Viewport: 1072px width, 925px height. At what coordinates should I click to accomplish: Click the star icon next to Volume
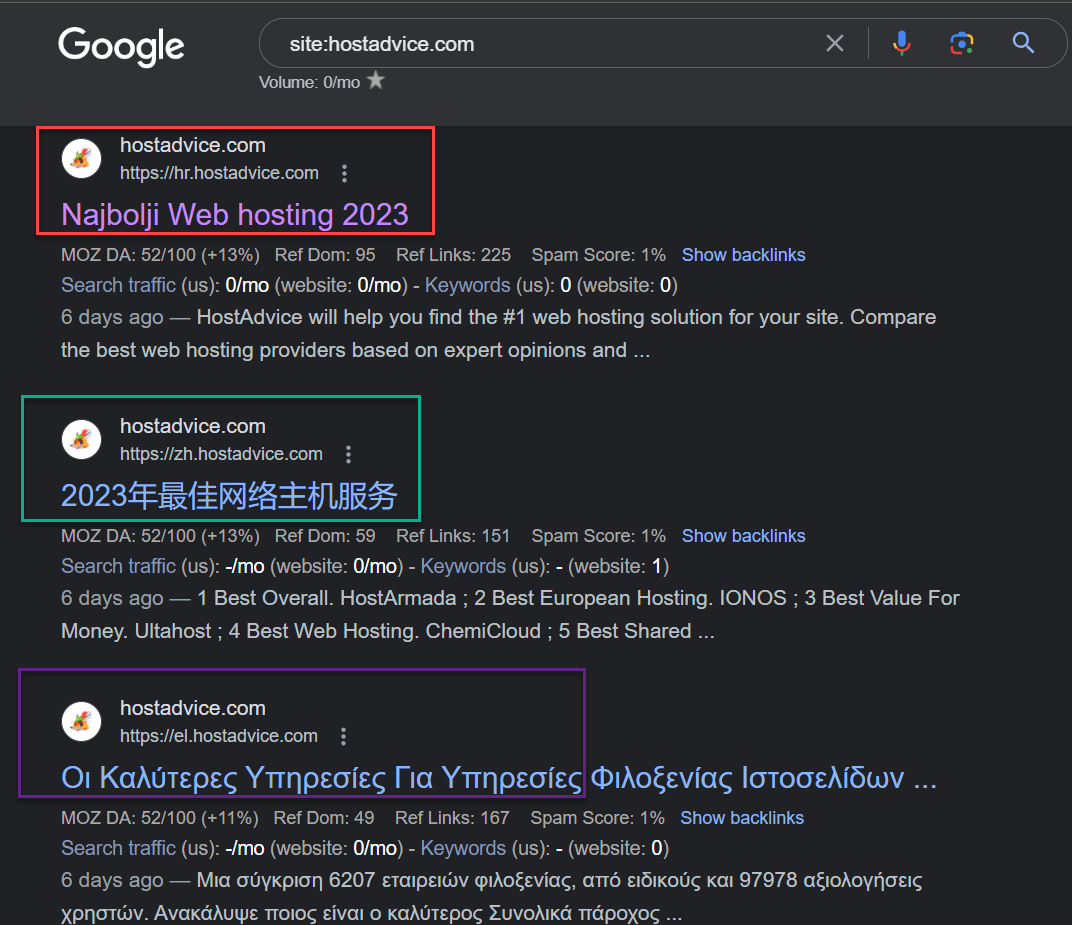point(376,81)
